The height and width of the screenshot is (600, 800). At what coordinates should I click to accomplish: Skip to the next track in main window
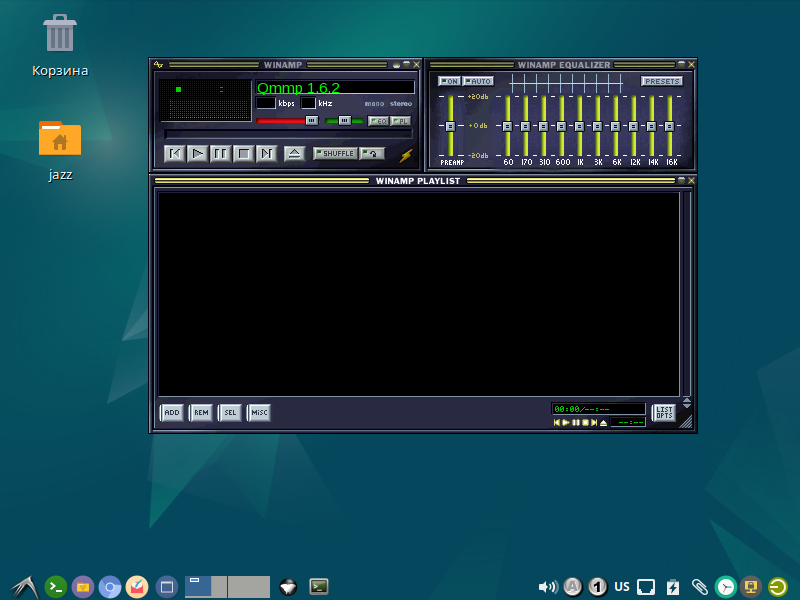(x=266, y=154)
